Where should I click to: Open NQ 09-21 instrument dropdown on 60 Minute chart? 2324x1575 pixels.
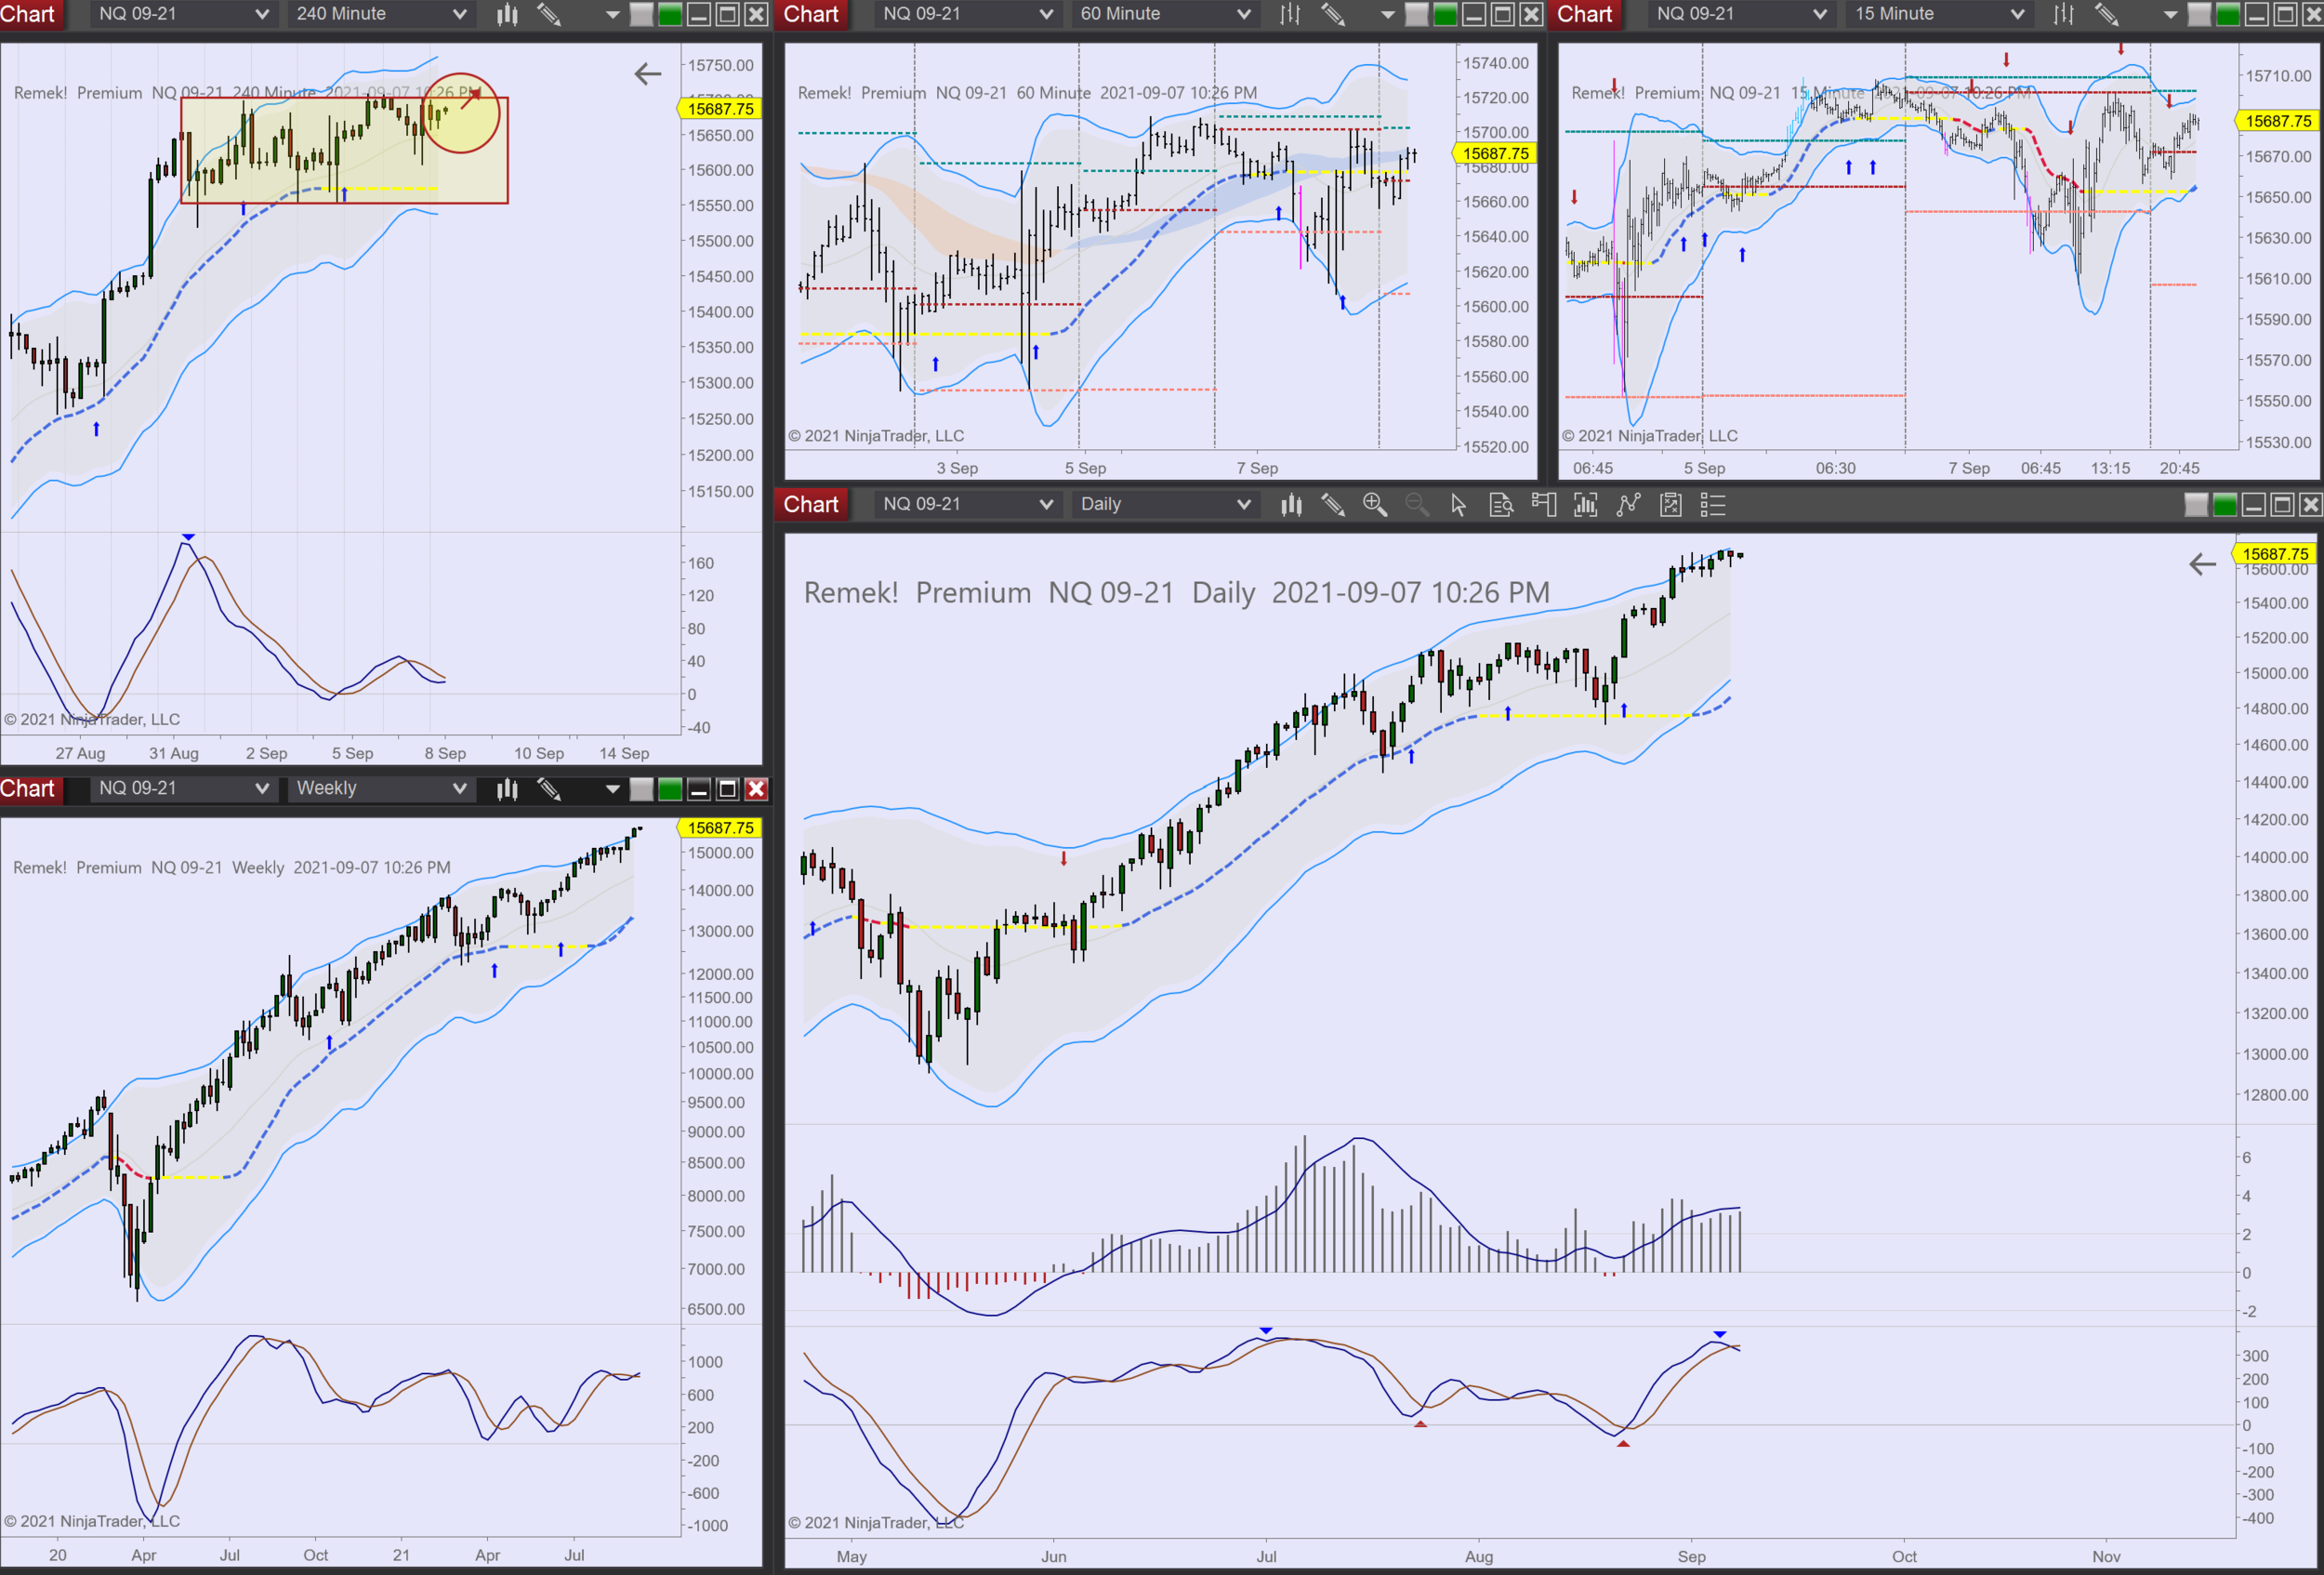(x=966, y=14)
